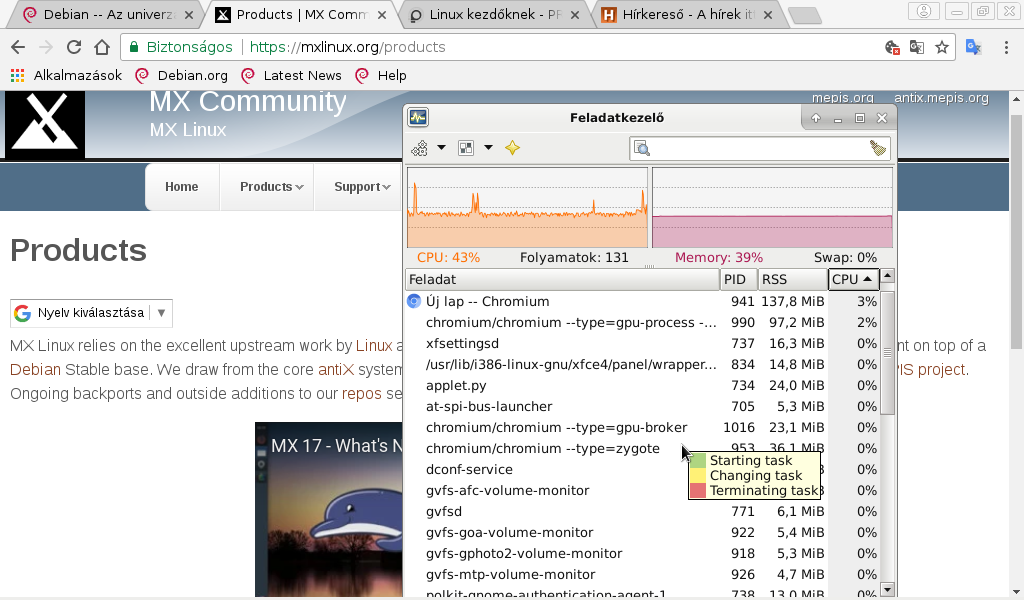Image resolution: width=1024 pixels, height=600 pixels.
Task: Select the gvfsd process row
Action: pyautogui.click(x=642, y=511)
